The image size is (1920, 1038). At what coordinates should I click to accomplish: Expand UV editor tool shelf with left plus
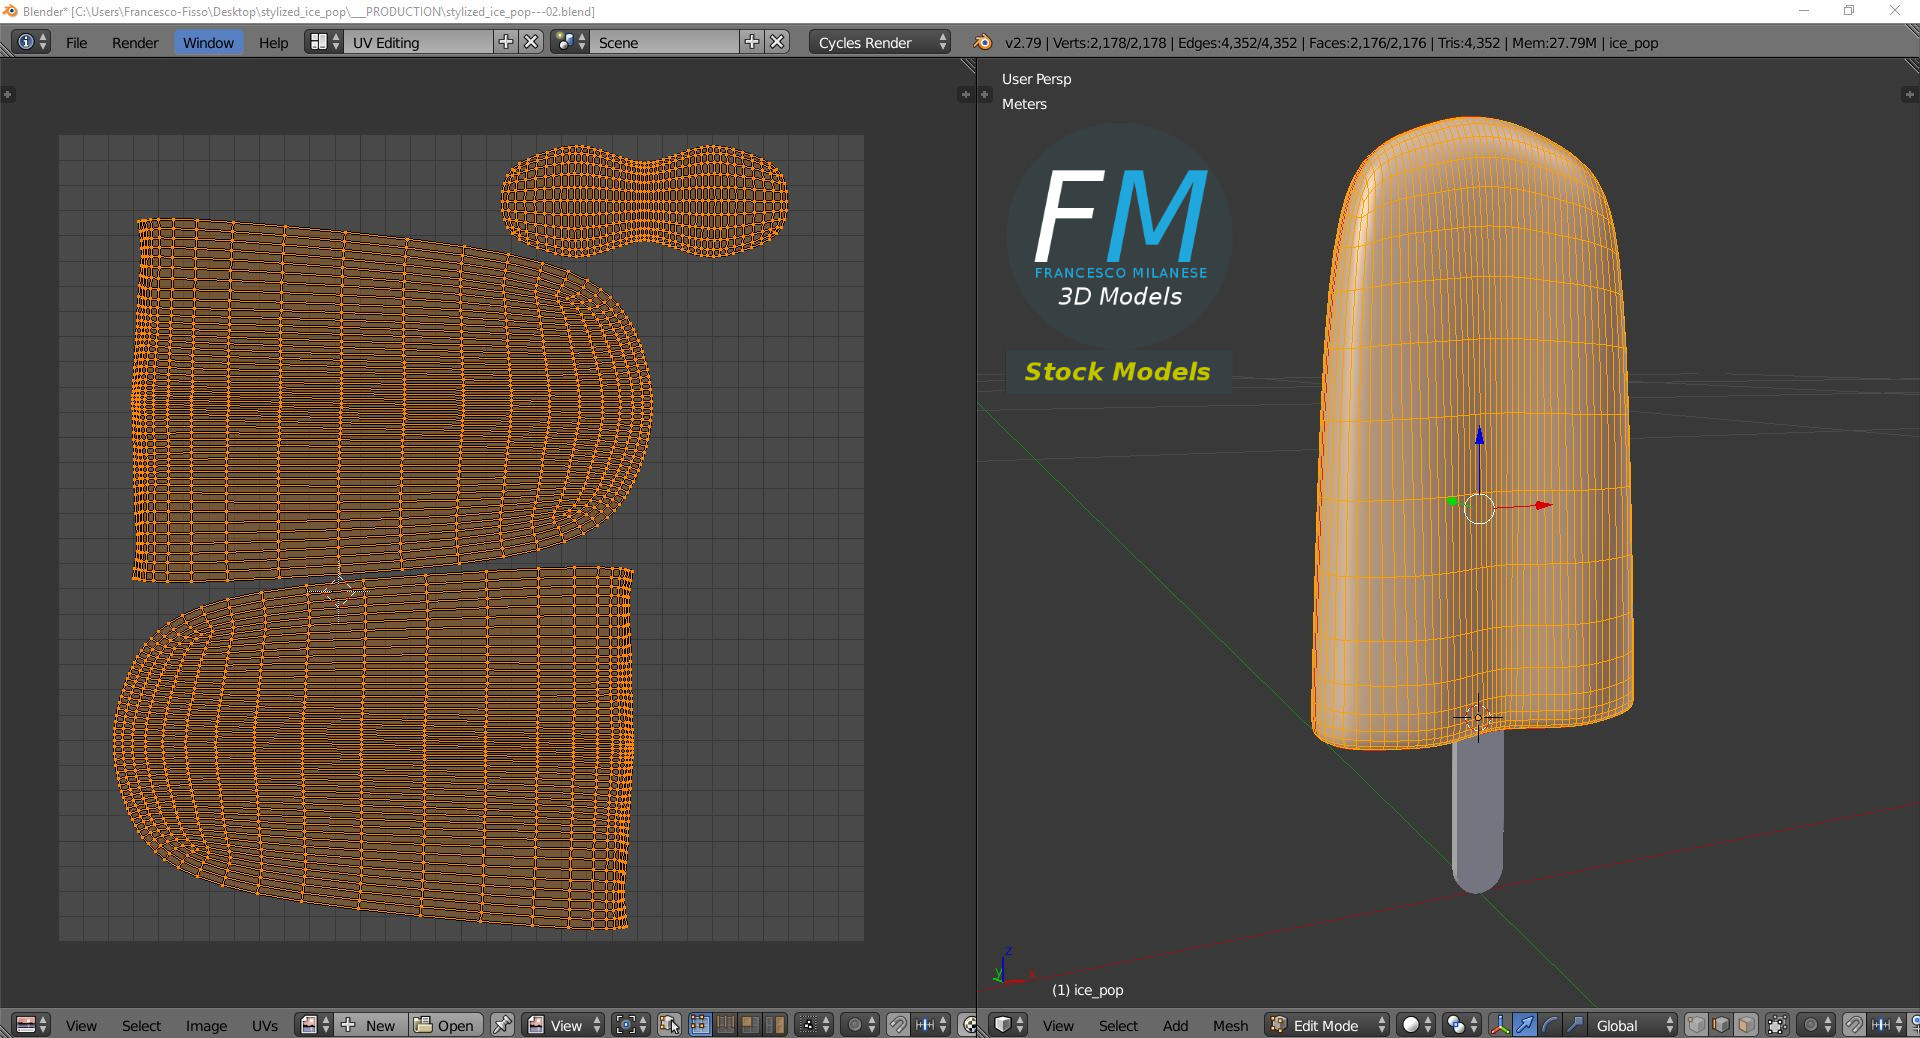8,94
